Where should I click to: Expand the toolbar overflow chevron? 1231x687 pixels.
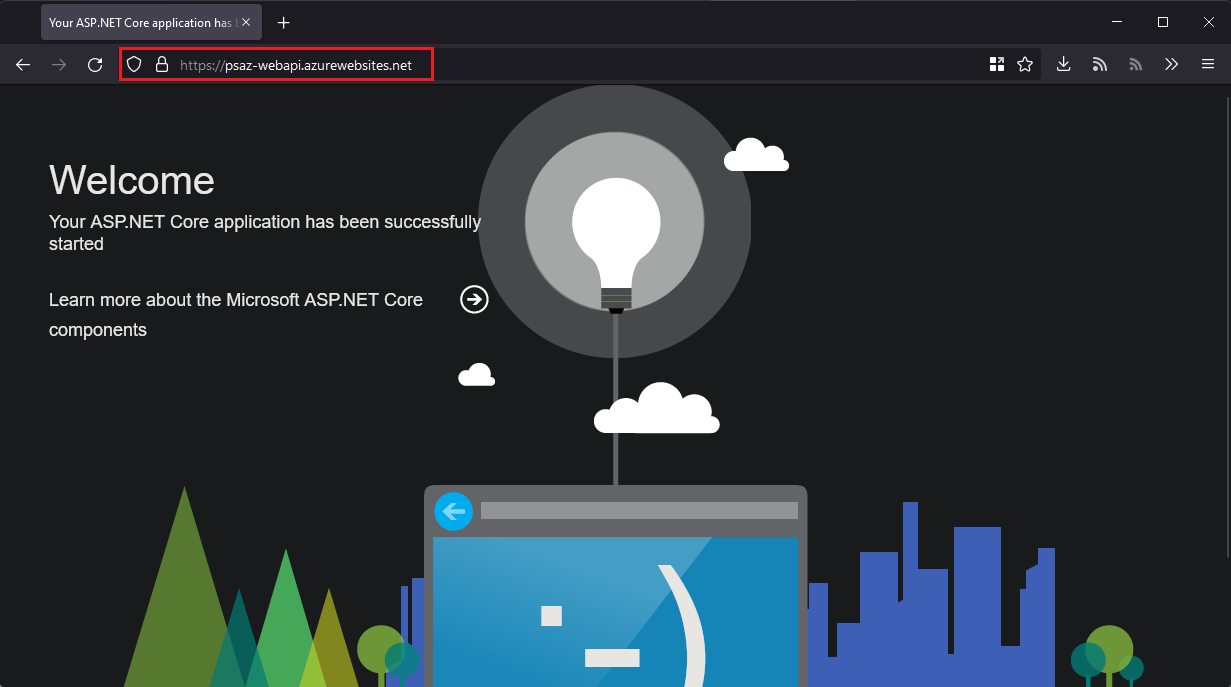1171,64
